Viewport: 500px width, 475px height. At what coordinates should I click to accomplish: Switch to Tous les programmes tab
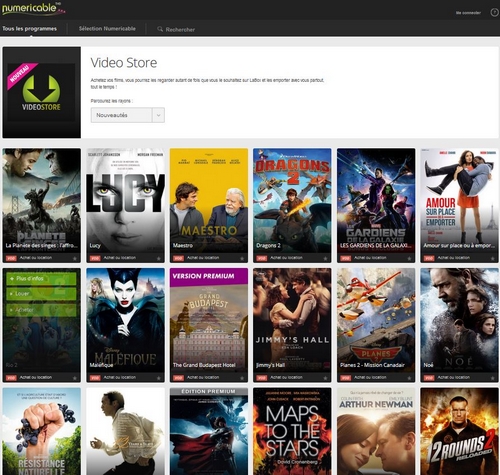click(x=29, y=29)
